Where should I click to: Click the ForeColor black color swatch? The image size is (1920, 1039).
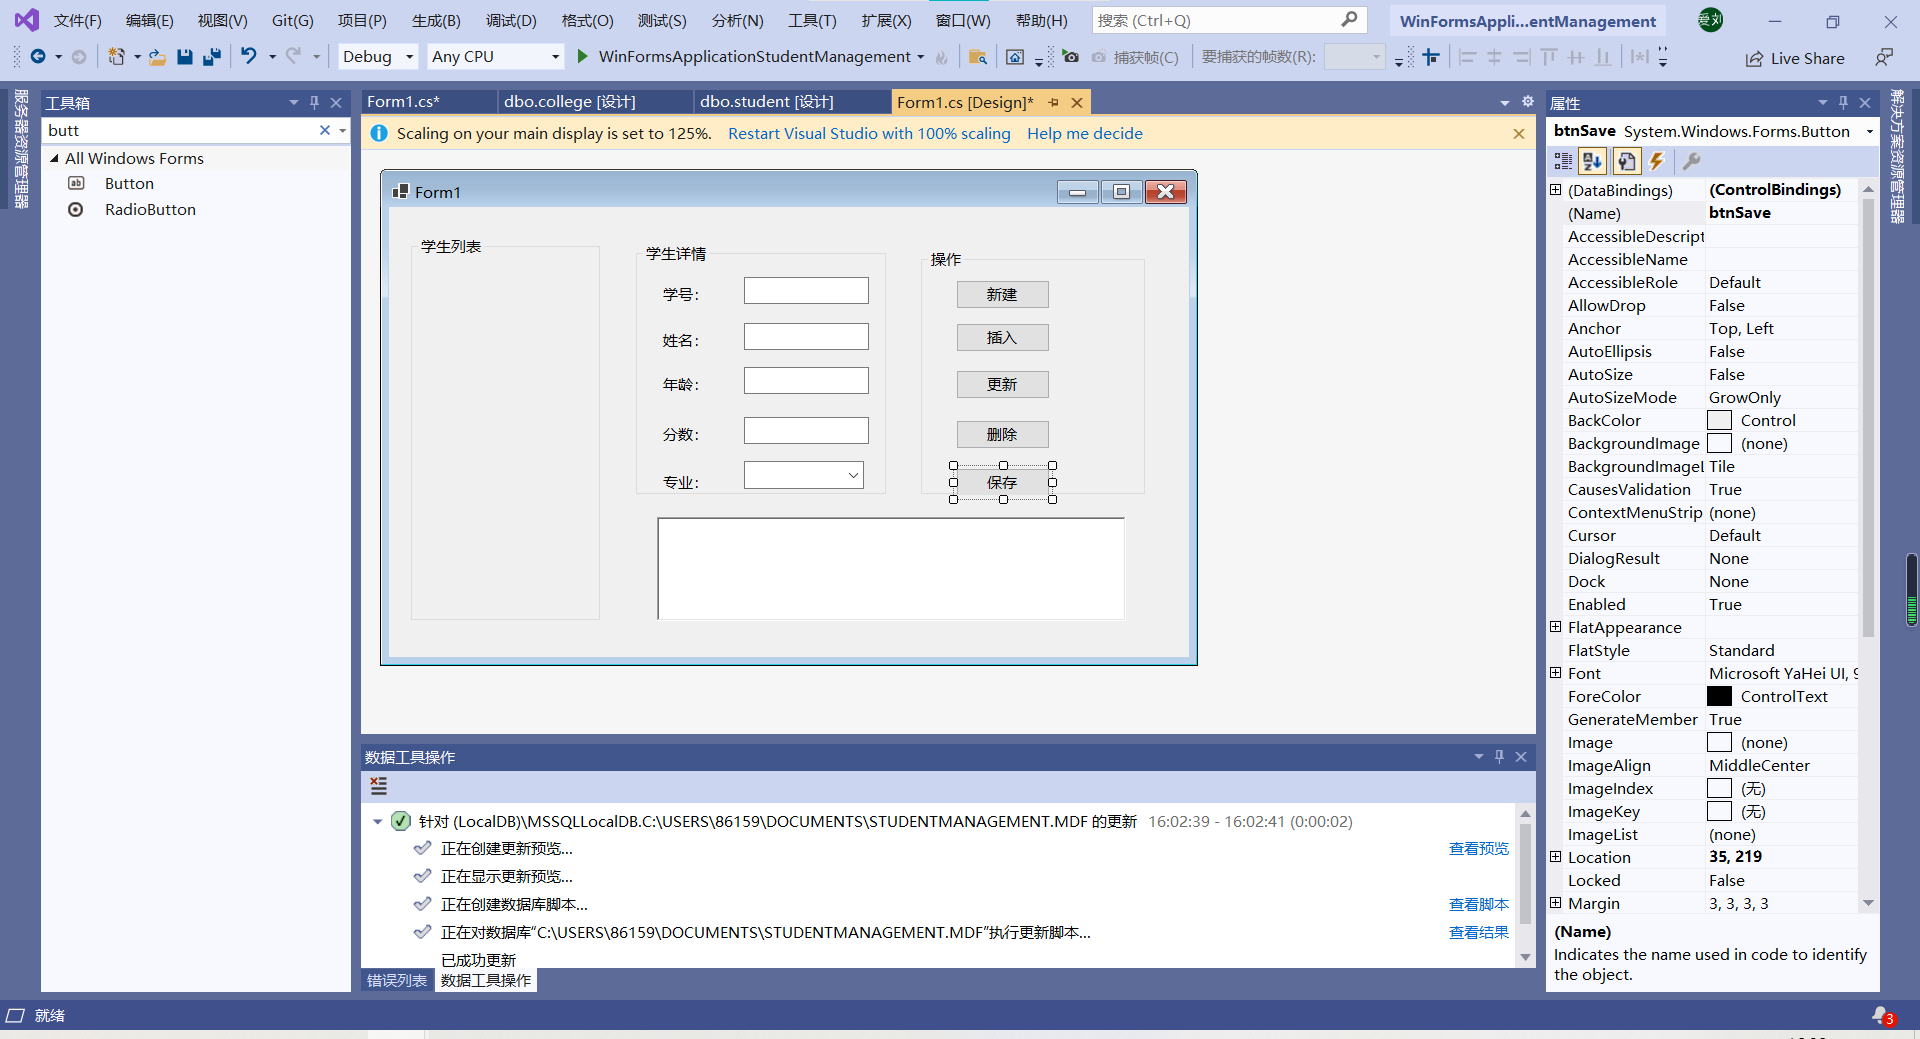(1719, 697)
